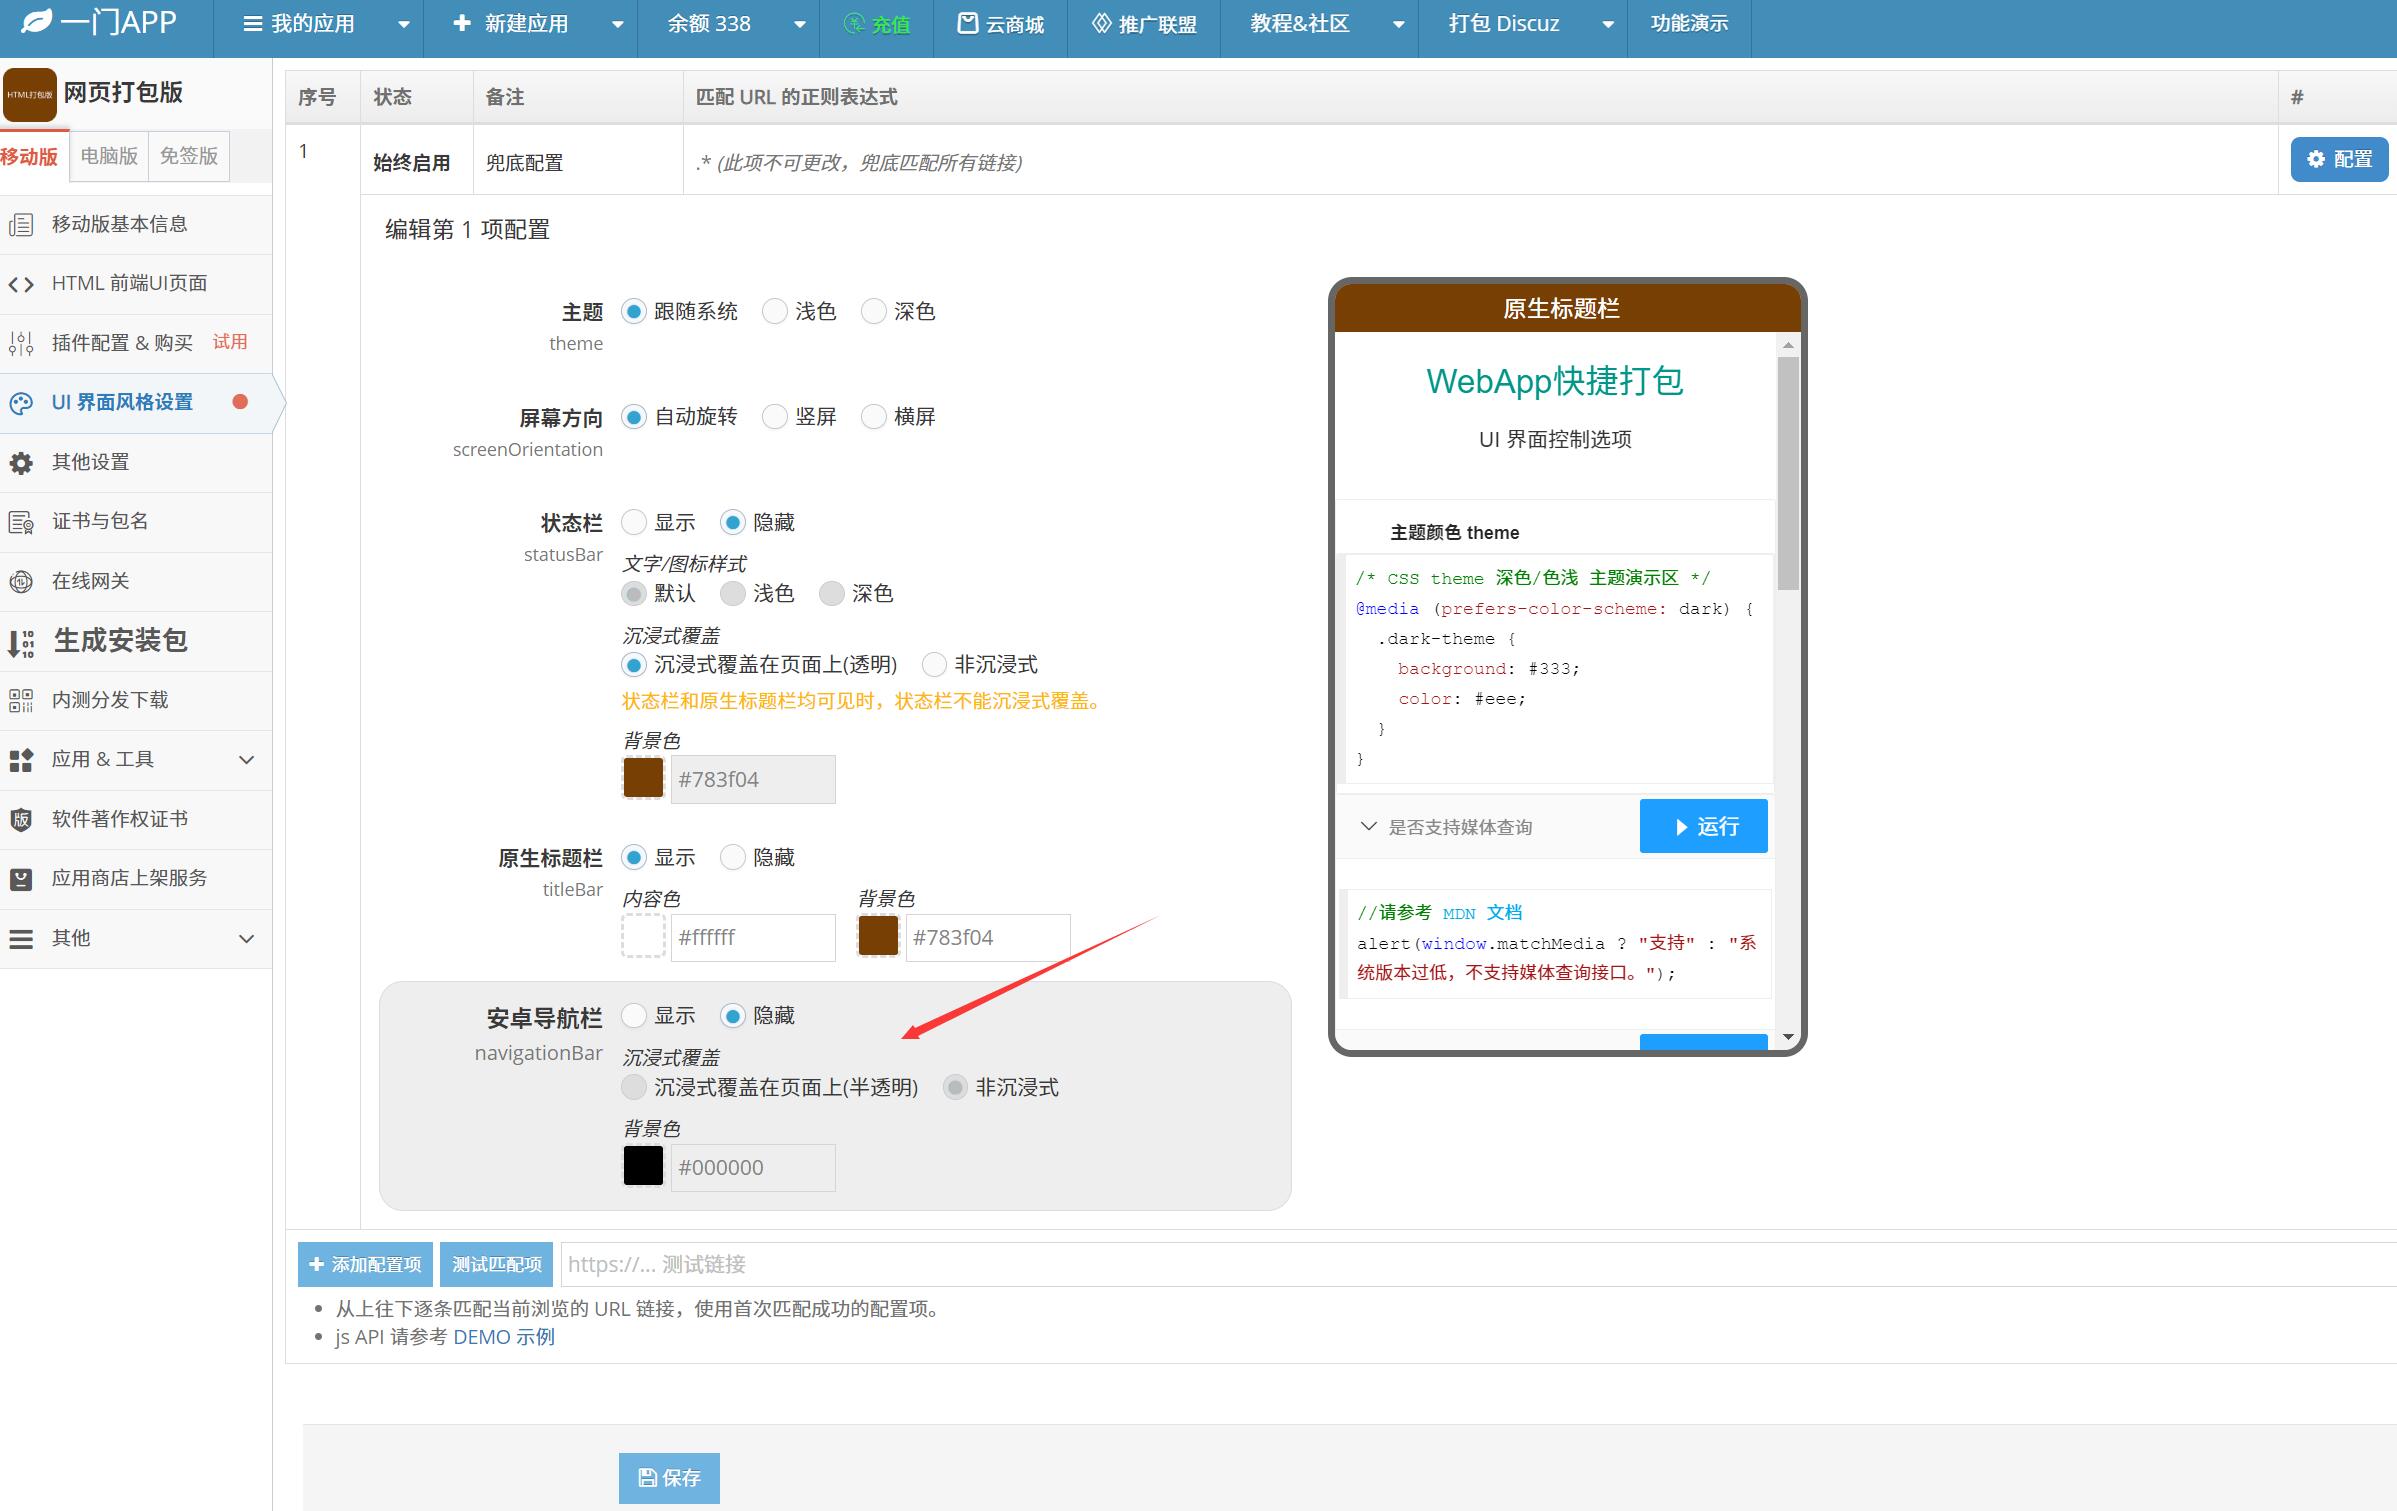Select 深色 theme radio button
The width and height of the screenshot is (2397, 1511).
[873, 311]
